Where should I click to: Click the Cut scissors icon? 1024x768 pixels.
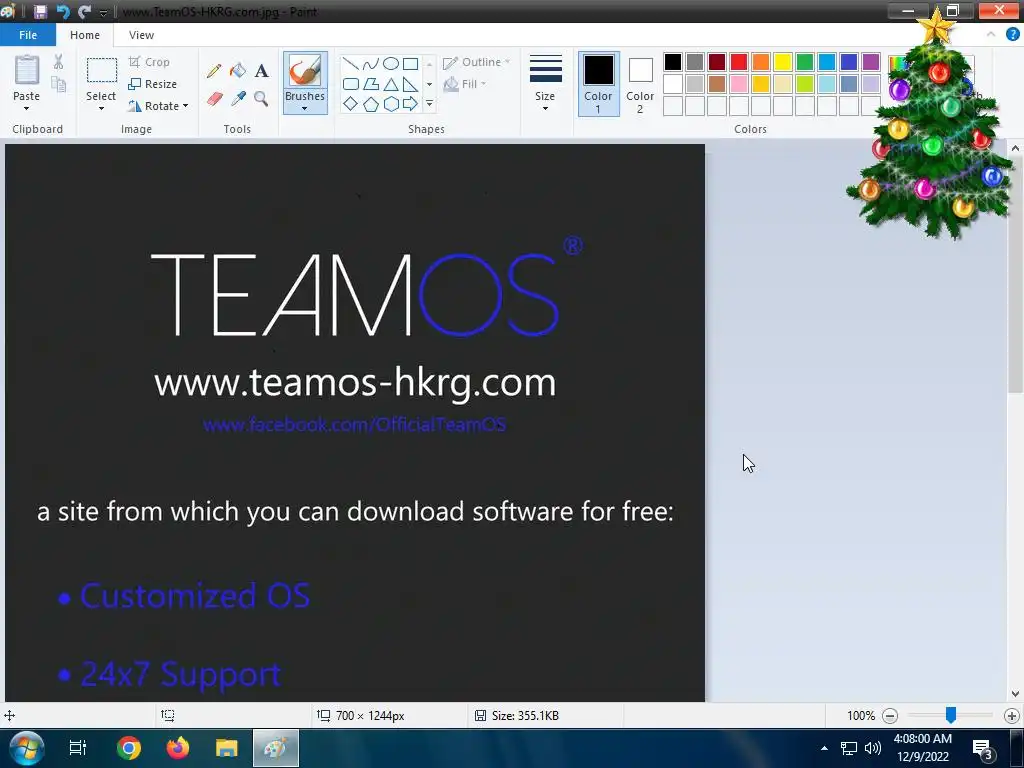58,62
